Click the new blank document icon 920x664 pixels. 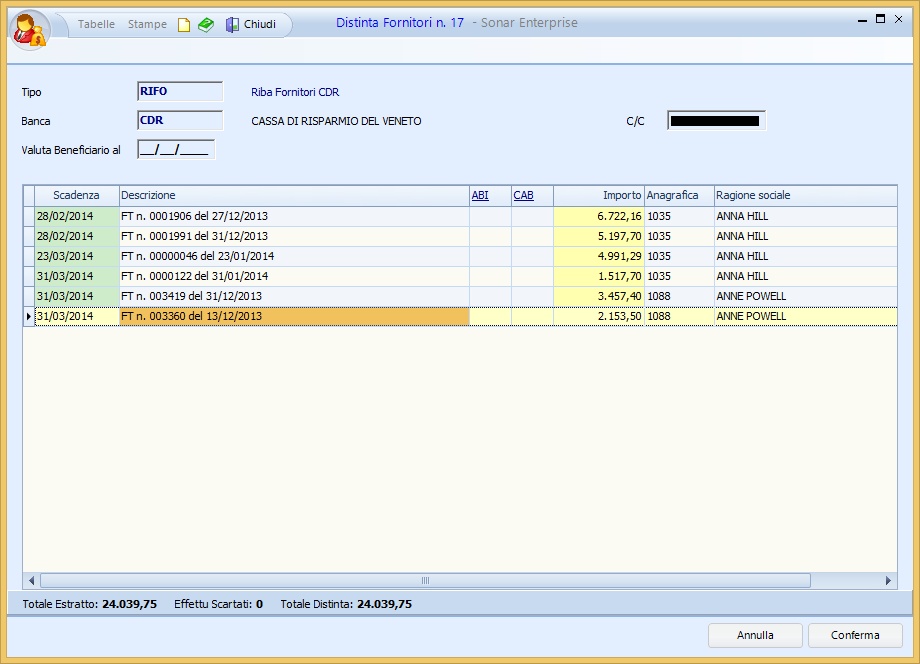coord(184,24)
